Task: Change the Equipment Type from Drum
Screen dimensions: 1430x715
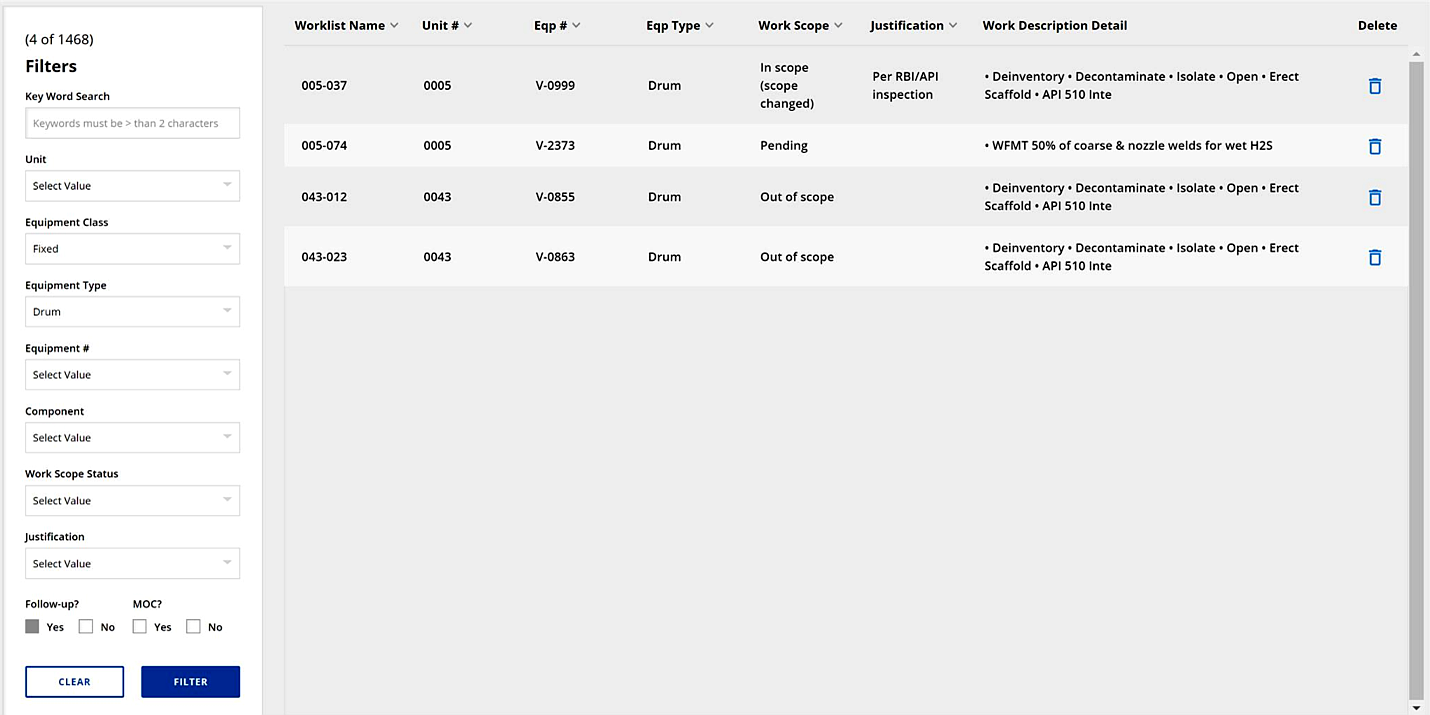Action: click(x=132, y=311)
